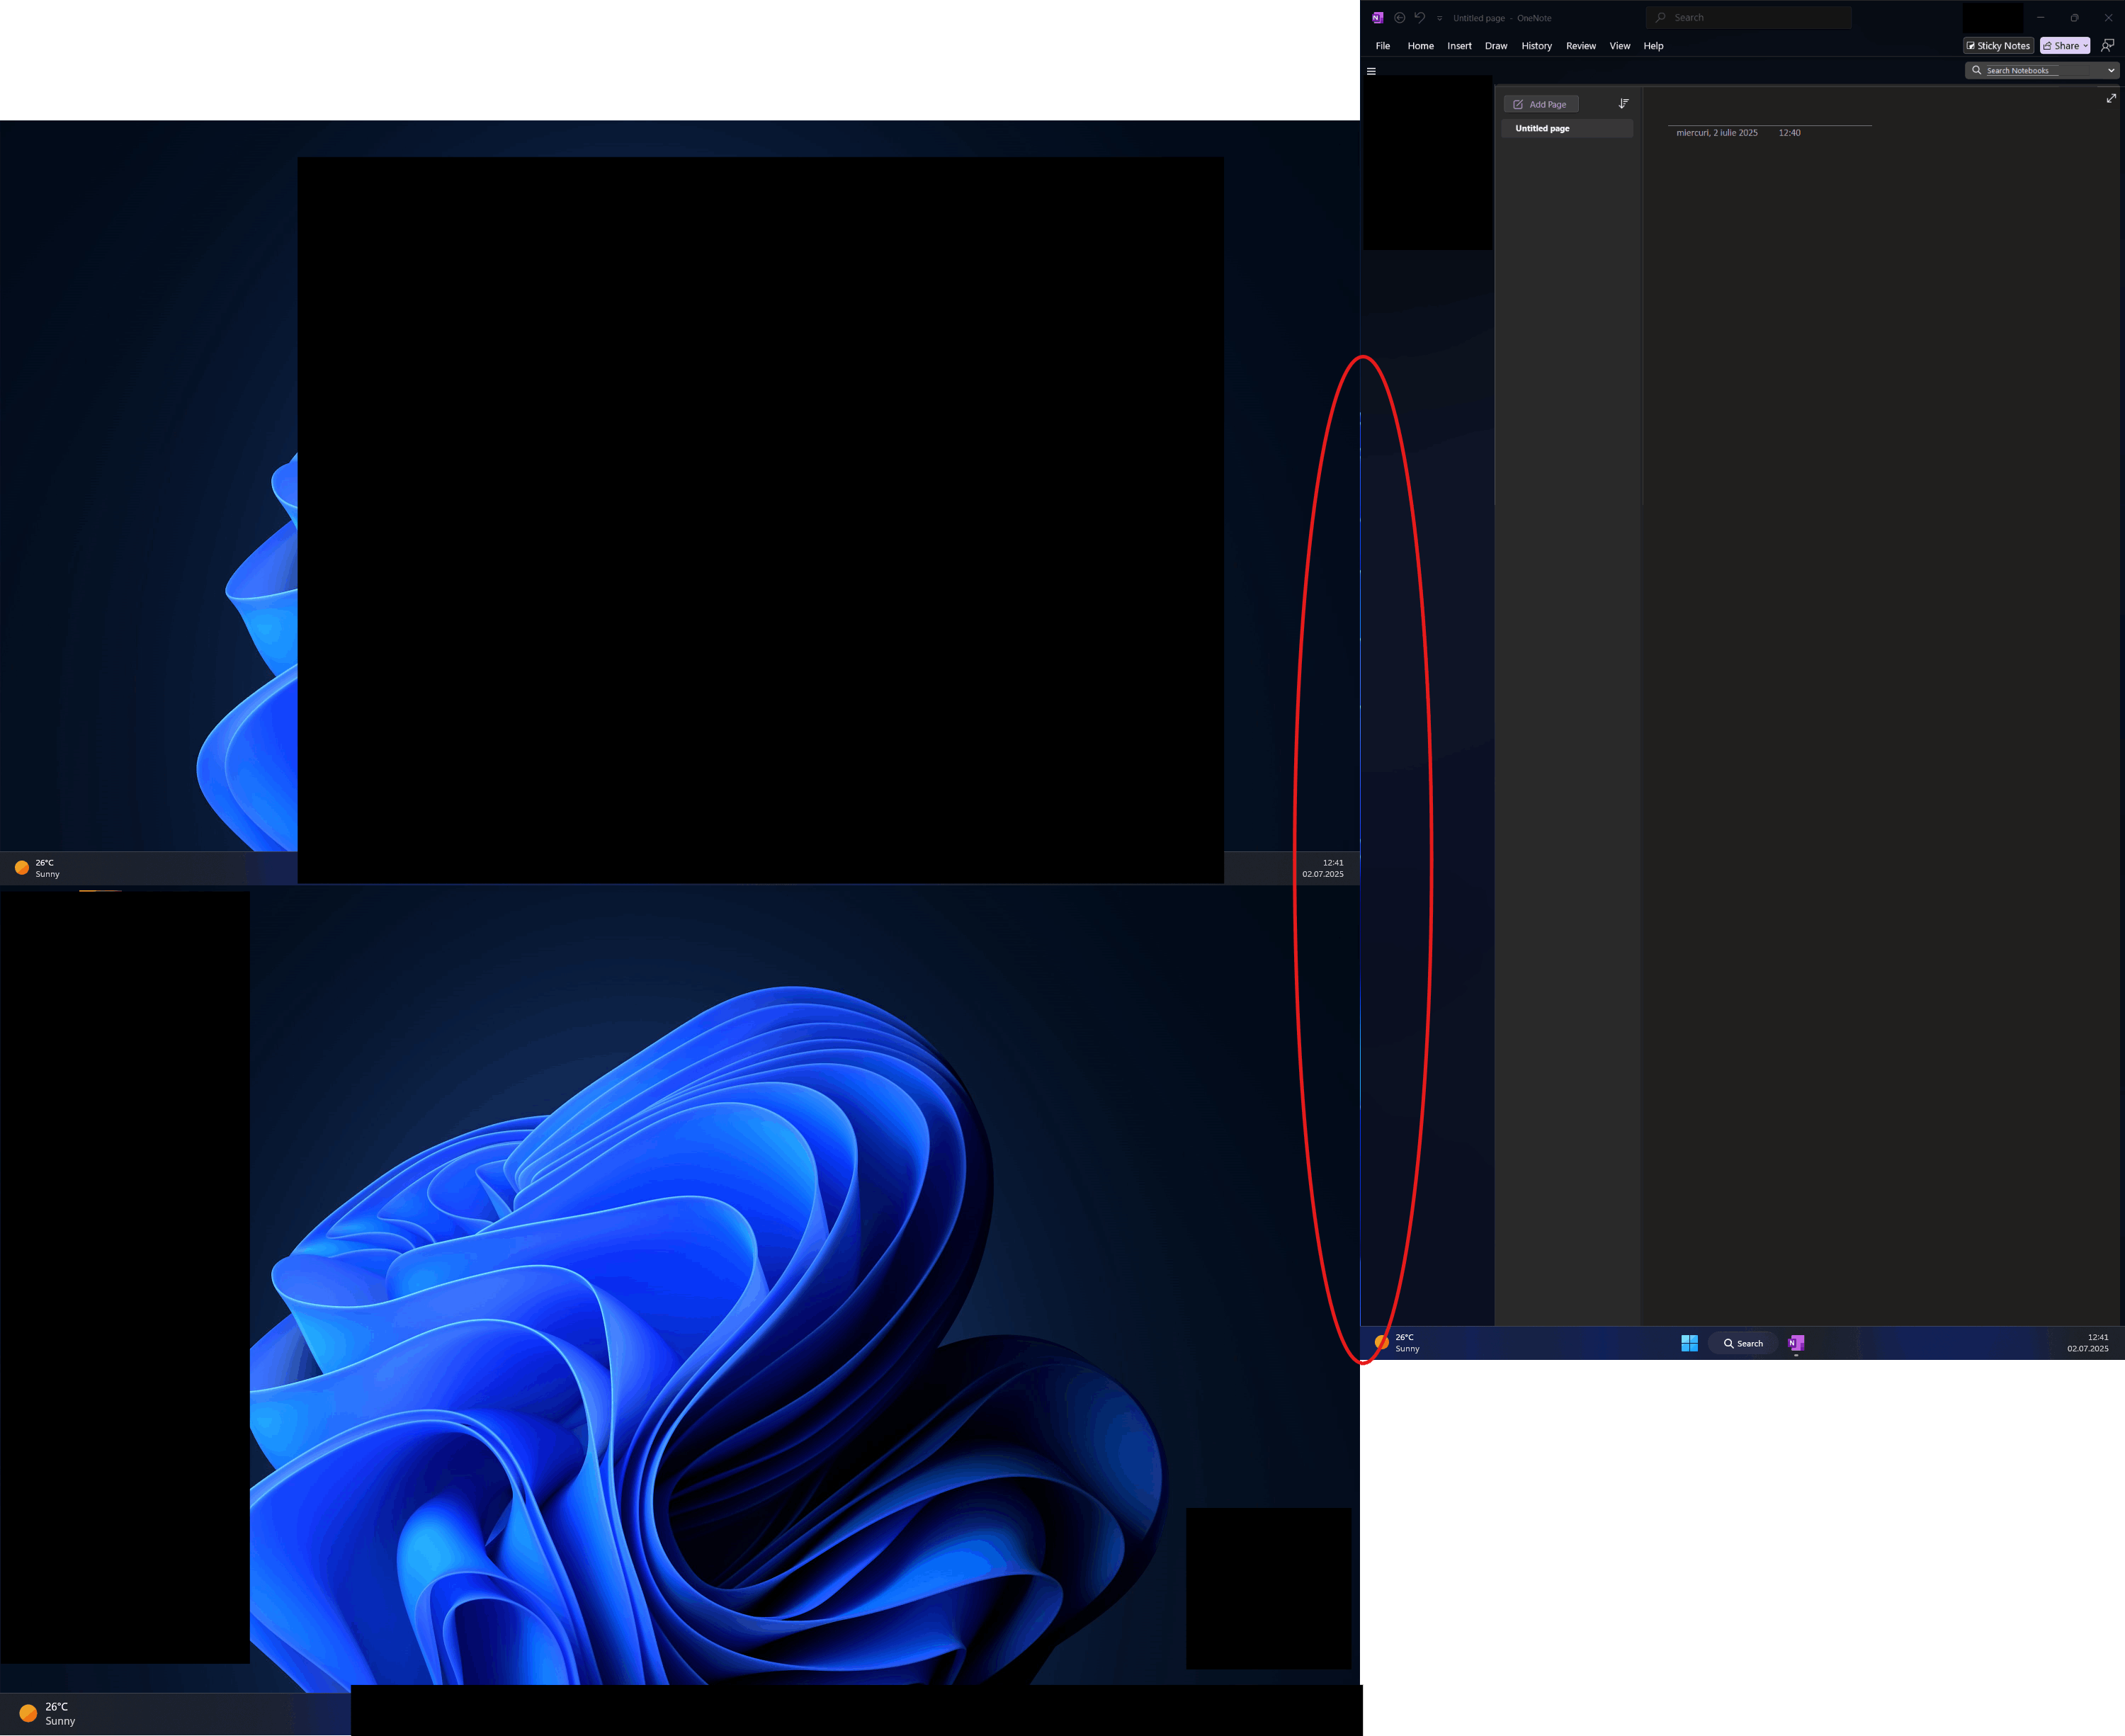Click the OneNote logo in title bar
The image size is (2125, 1736).
coord(1378,18)
